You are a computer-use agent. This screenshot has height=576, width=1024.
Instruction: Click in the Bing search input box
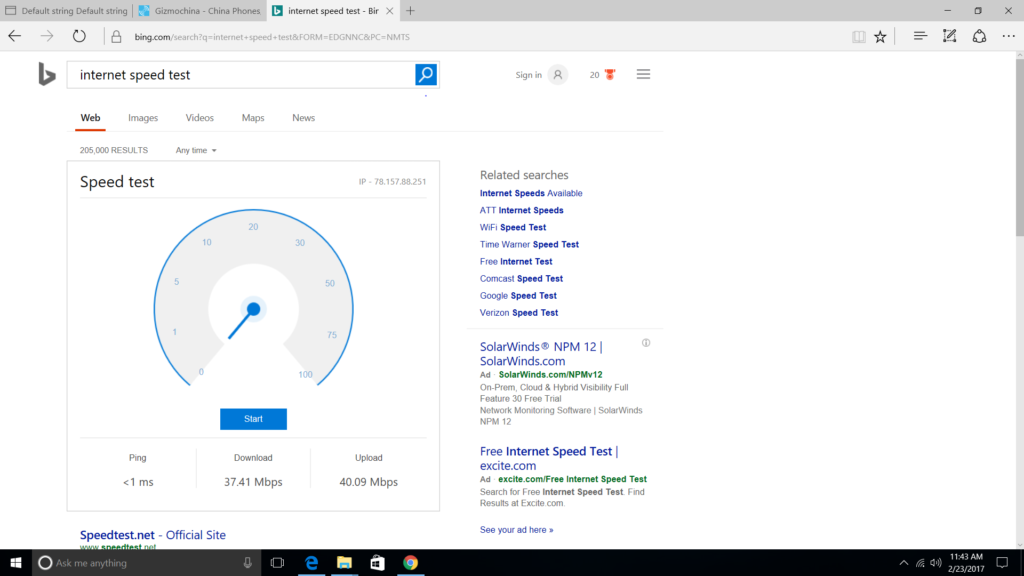(x=242, y=74)
